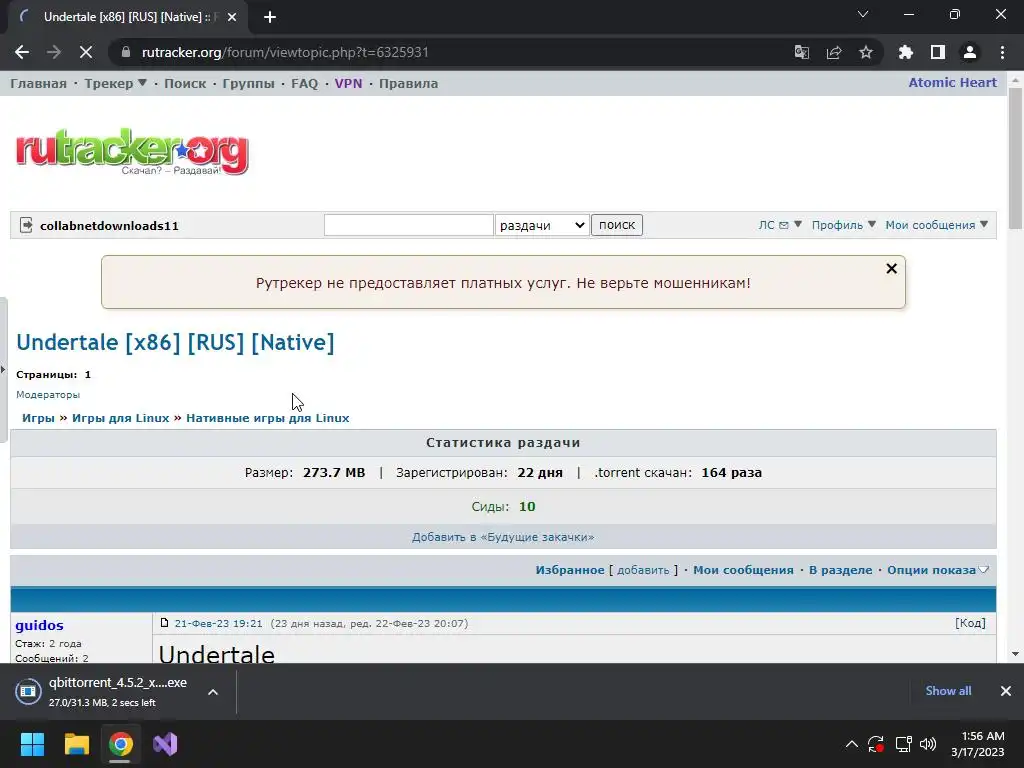This screenshot has height=768, width=1024.
Task: Bookmark this page with the star icon
Action: tap(866, 52)
